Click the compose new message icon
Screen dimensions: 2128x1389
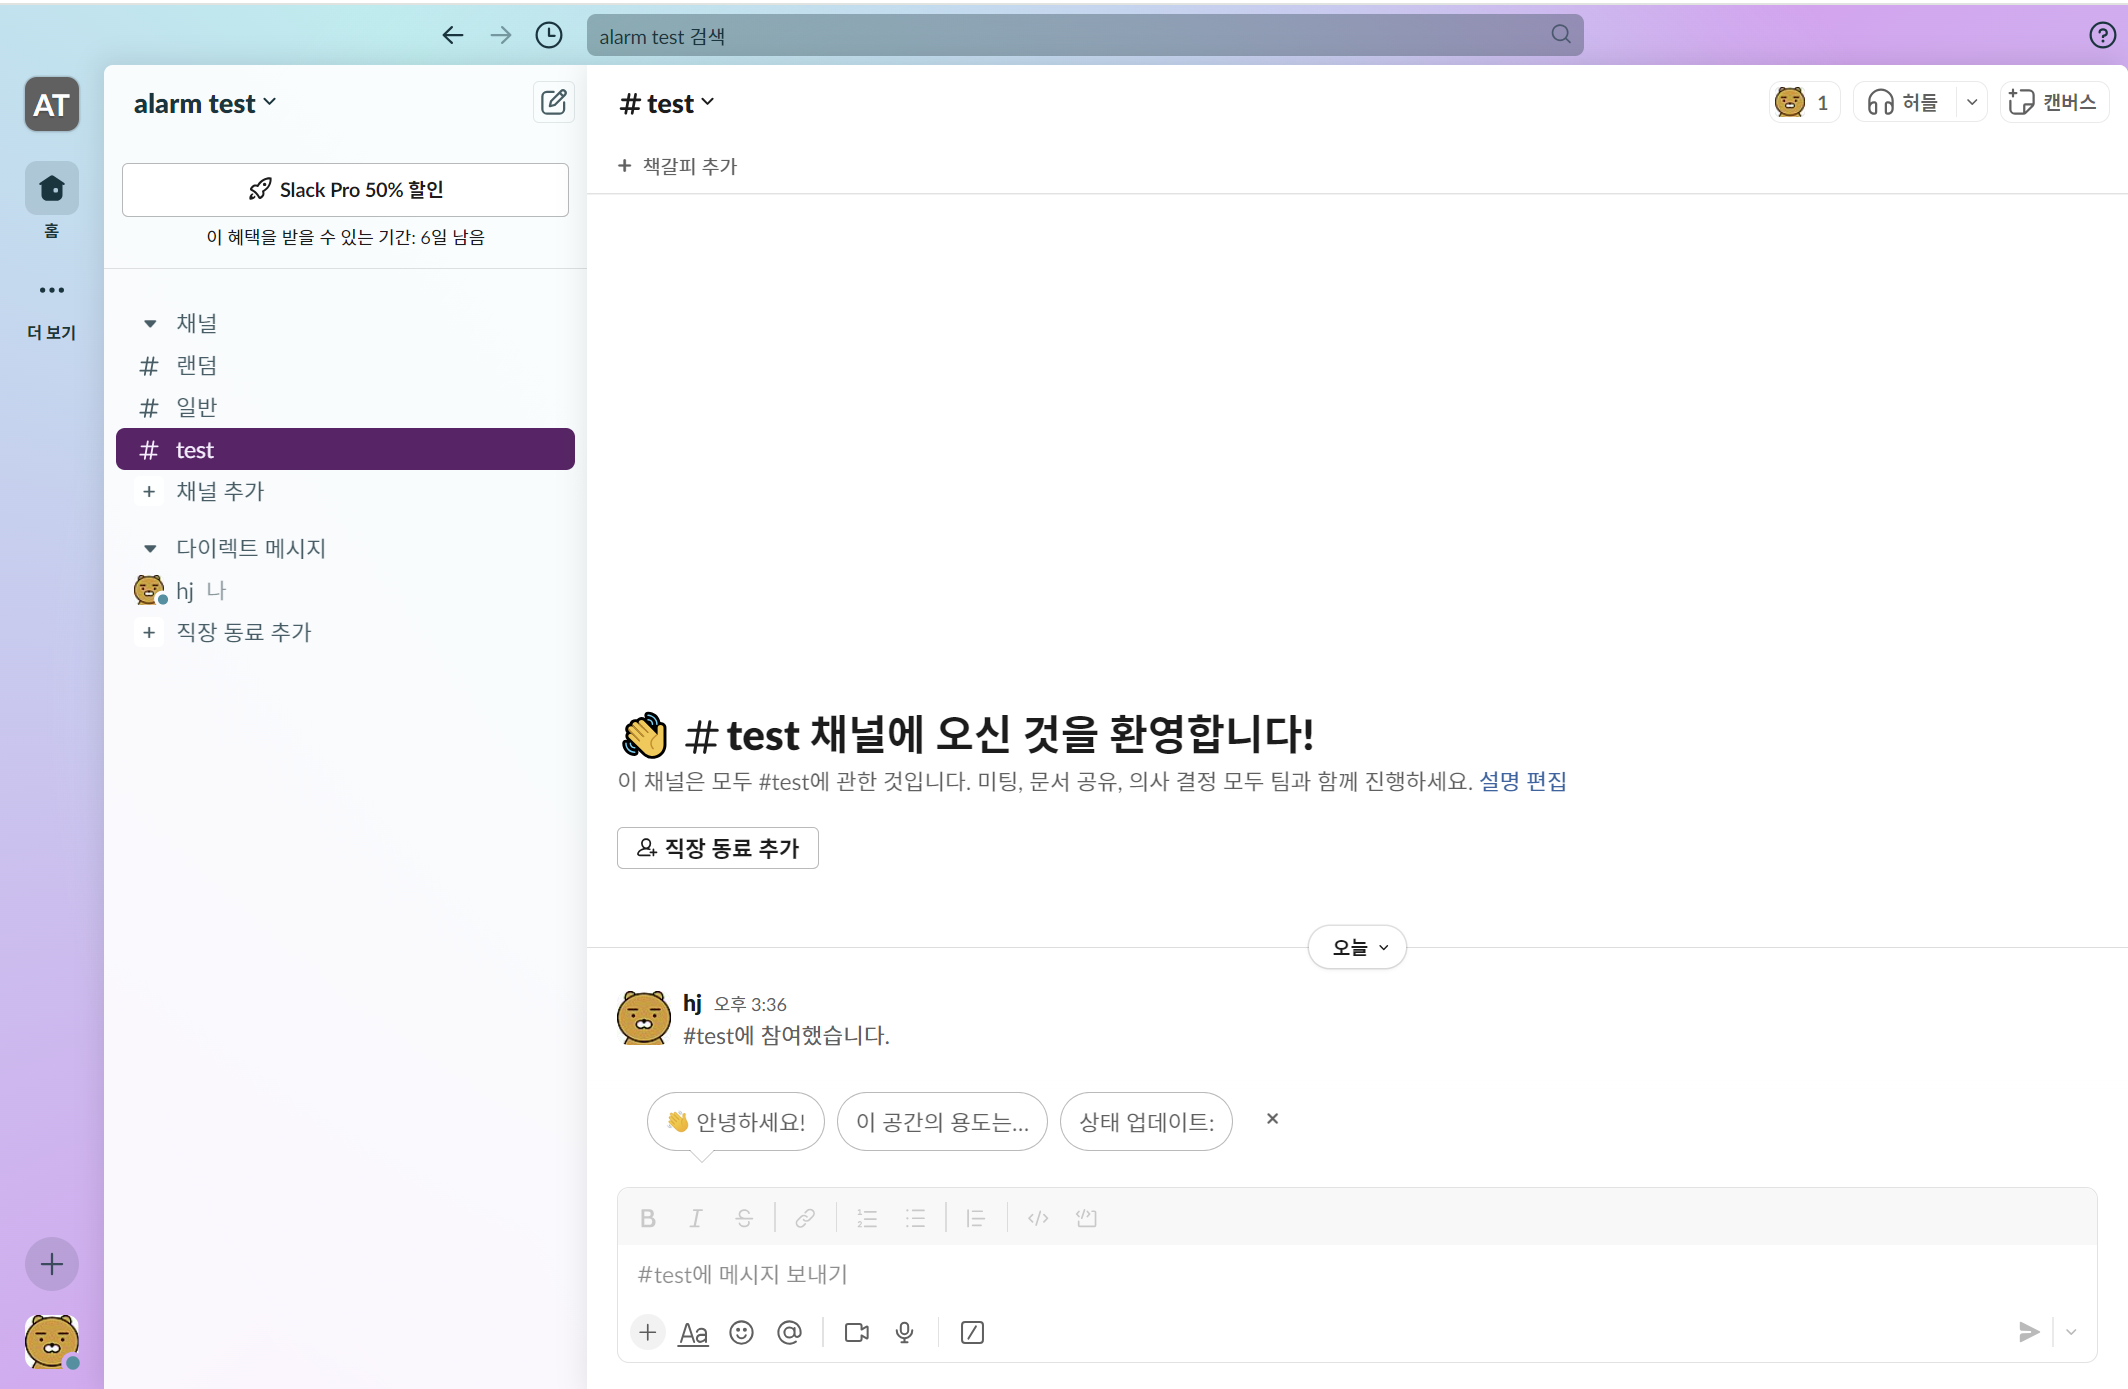click(553, 103)
